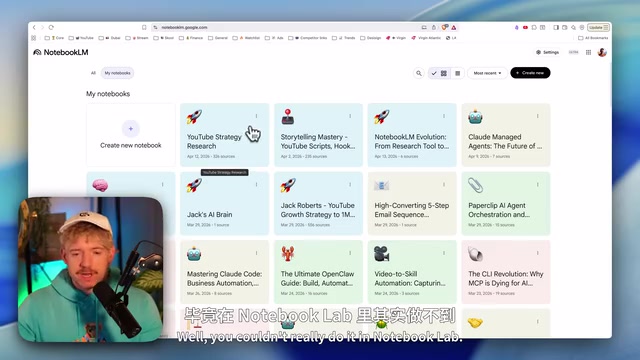Open options menu for Ultimate OpenClaw Guide

click(350, 253)
